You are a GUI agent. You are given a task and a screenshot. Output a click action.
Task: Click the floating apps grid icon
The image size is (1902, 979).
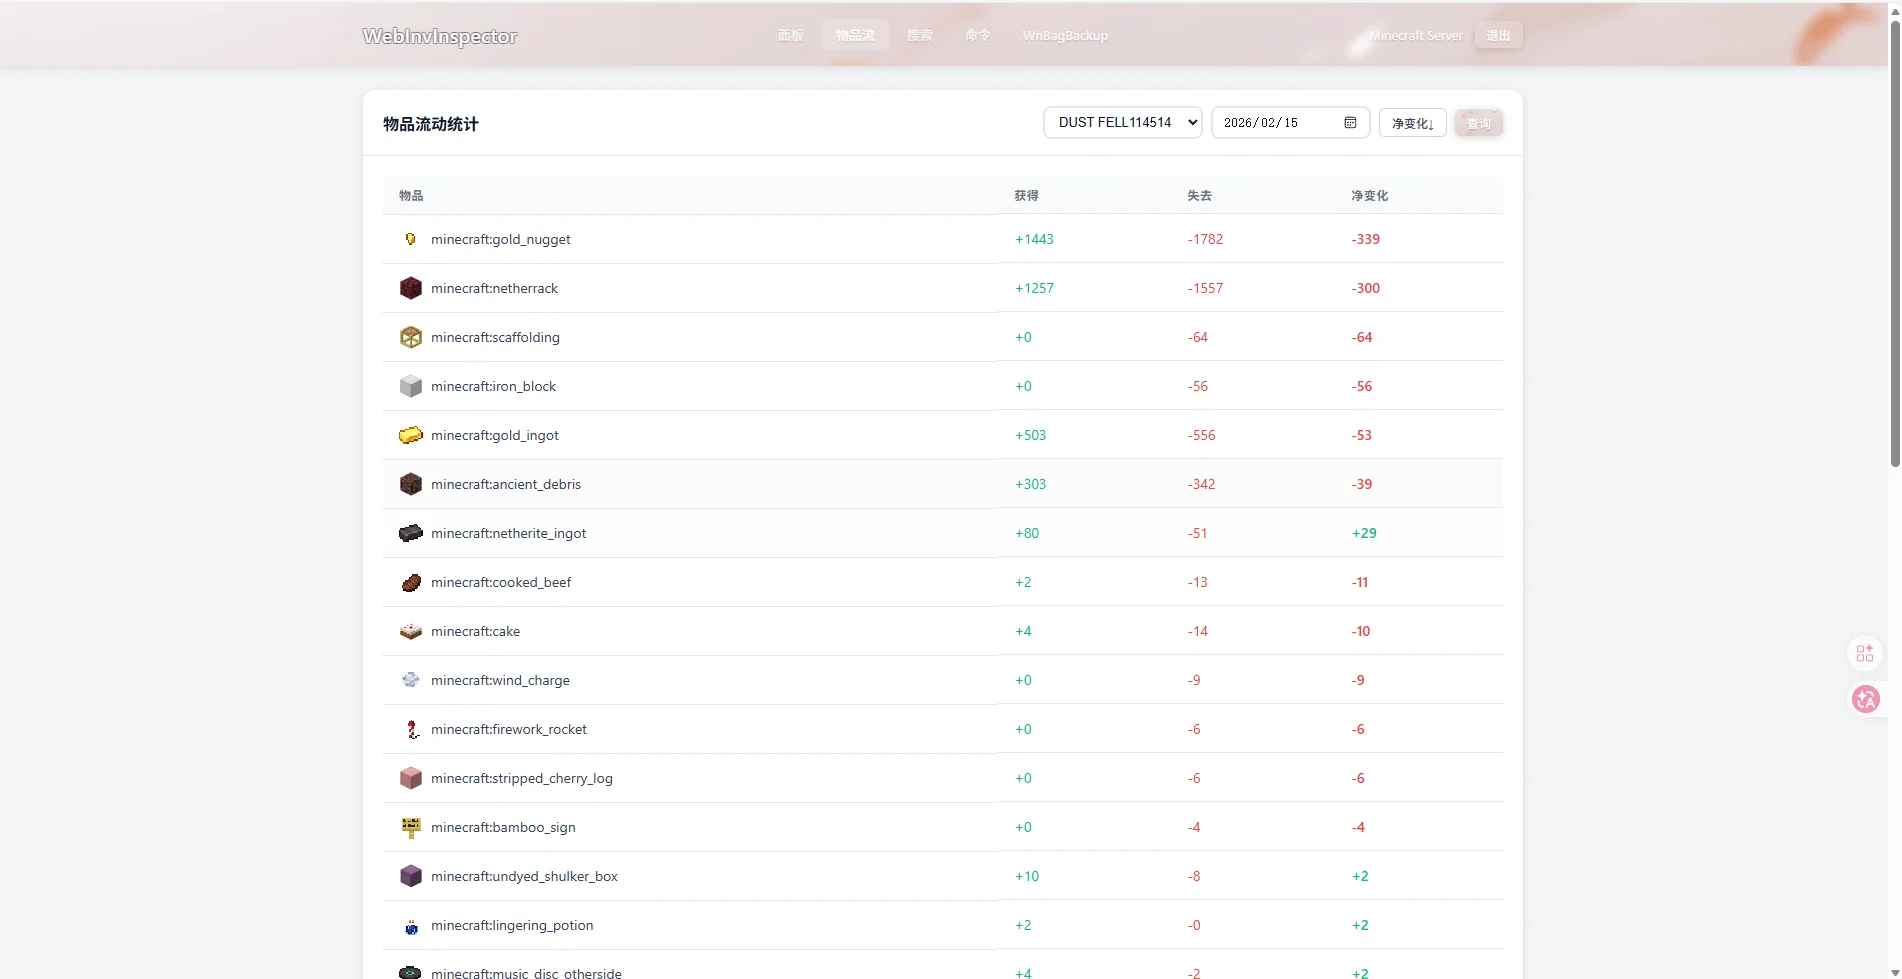pos(1865,653)
